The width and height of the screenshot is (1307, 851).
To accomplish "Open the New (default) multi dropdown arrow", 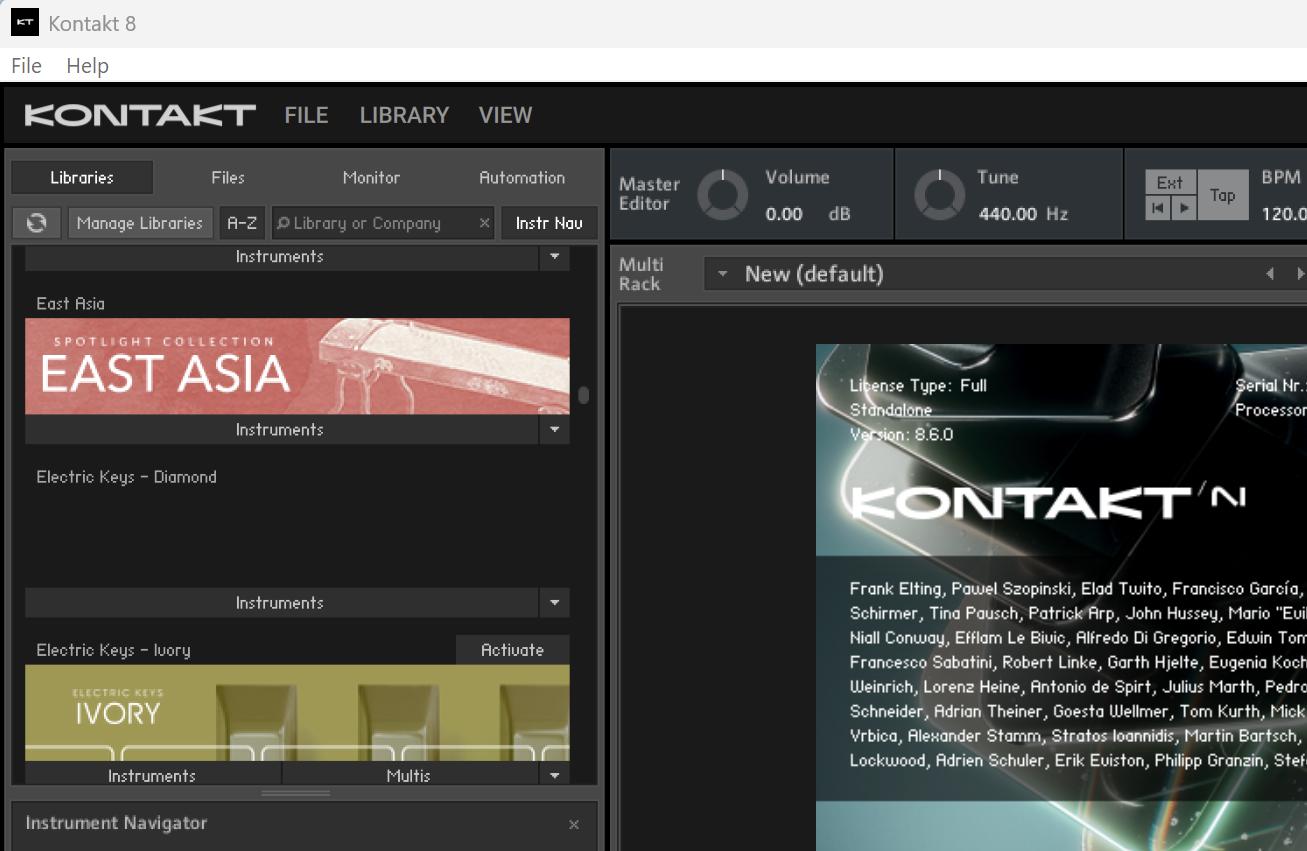I will tap(722, 274).
